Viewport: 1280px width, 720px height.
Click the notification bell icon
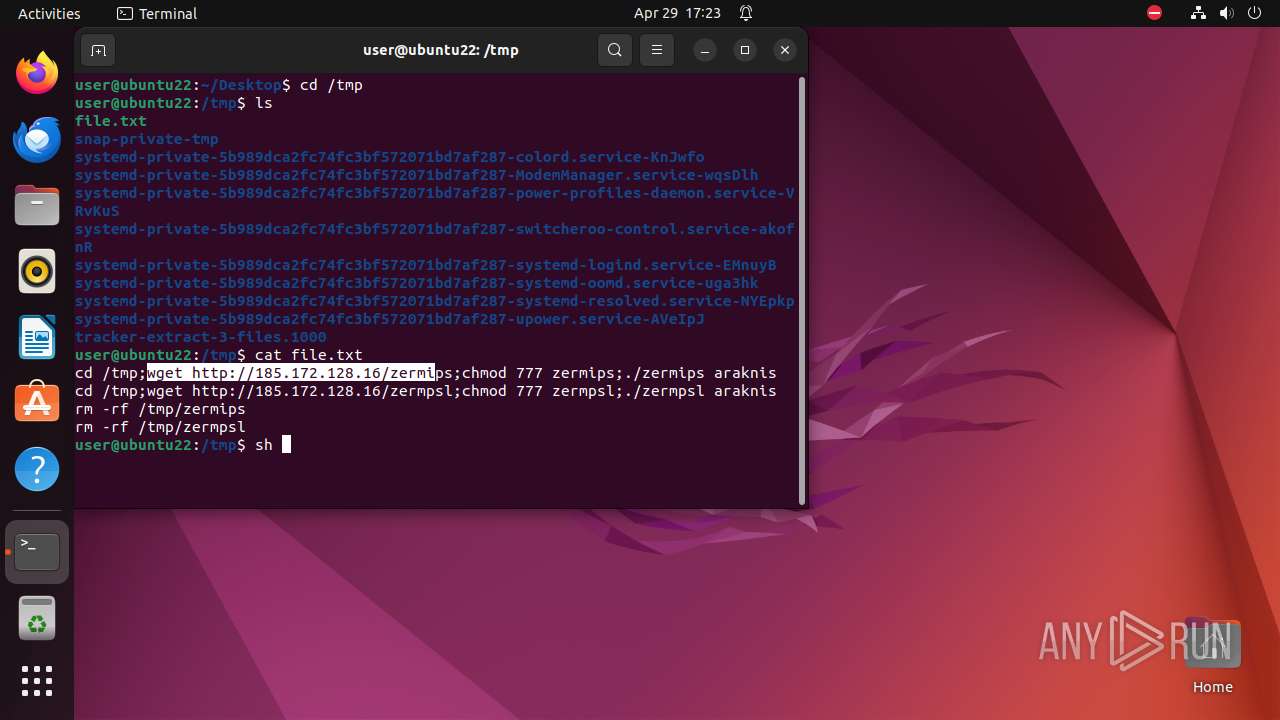(746, 13)
